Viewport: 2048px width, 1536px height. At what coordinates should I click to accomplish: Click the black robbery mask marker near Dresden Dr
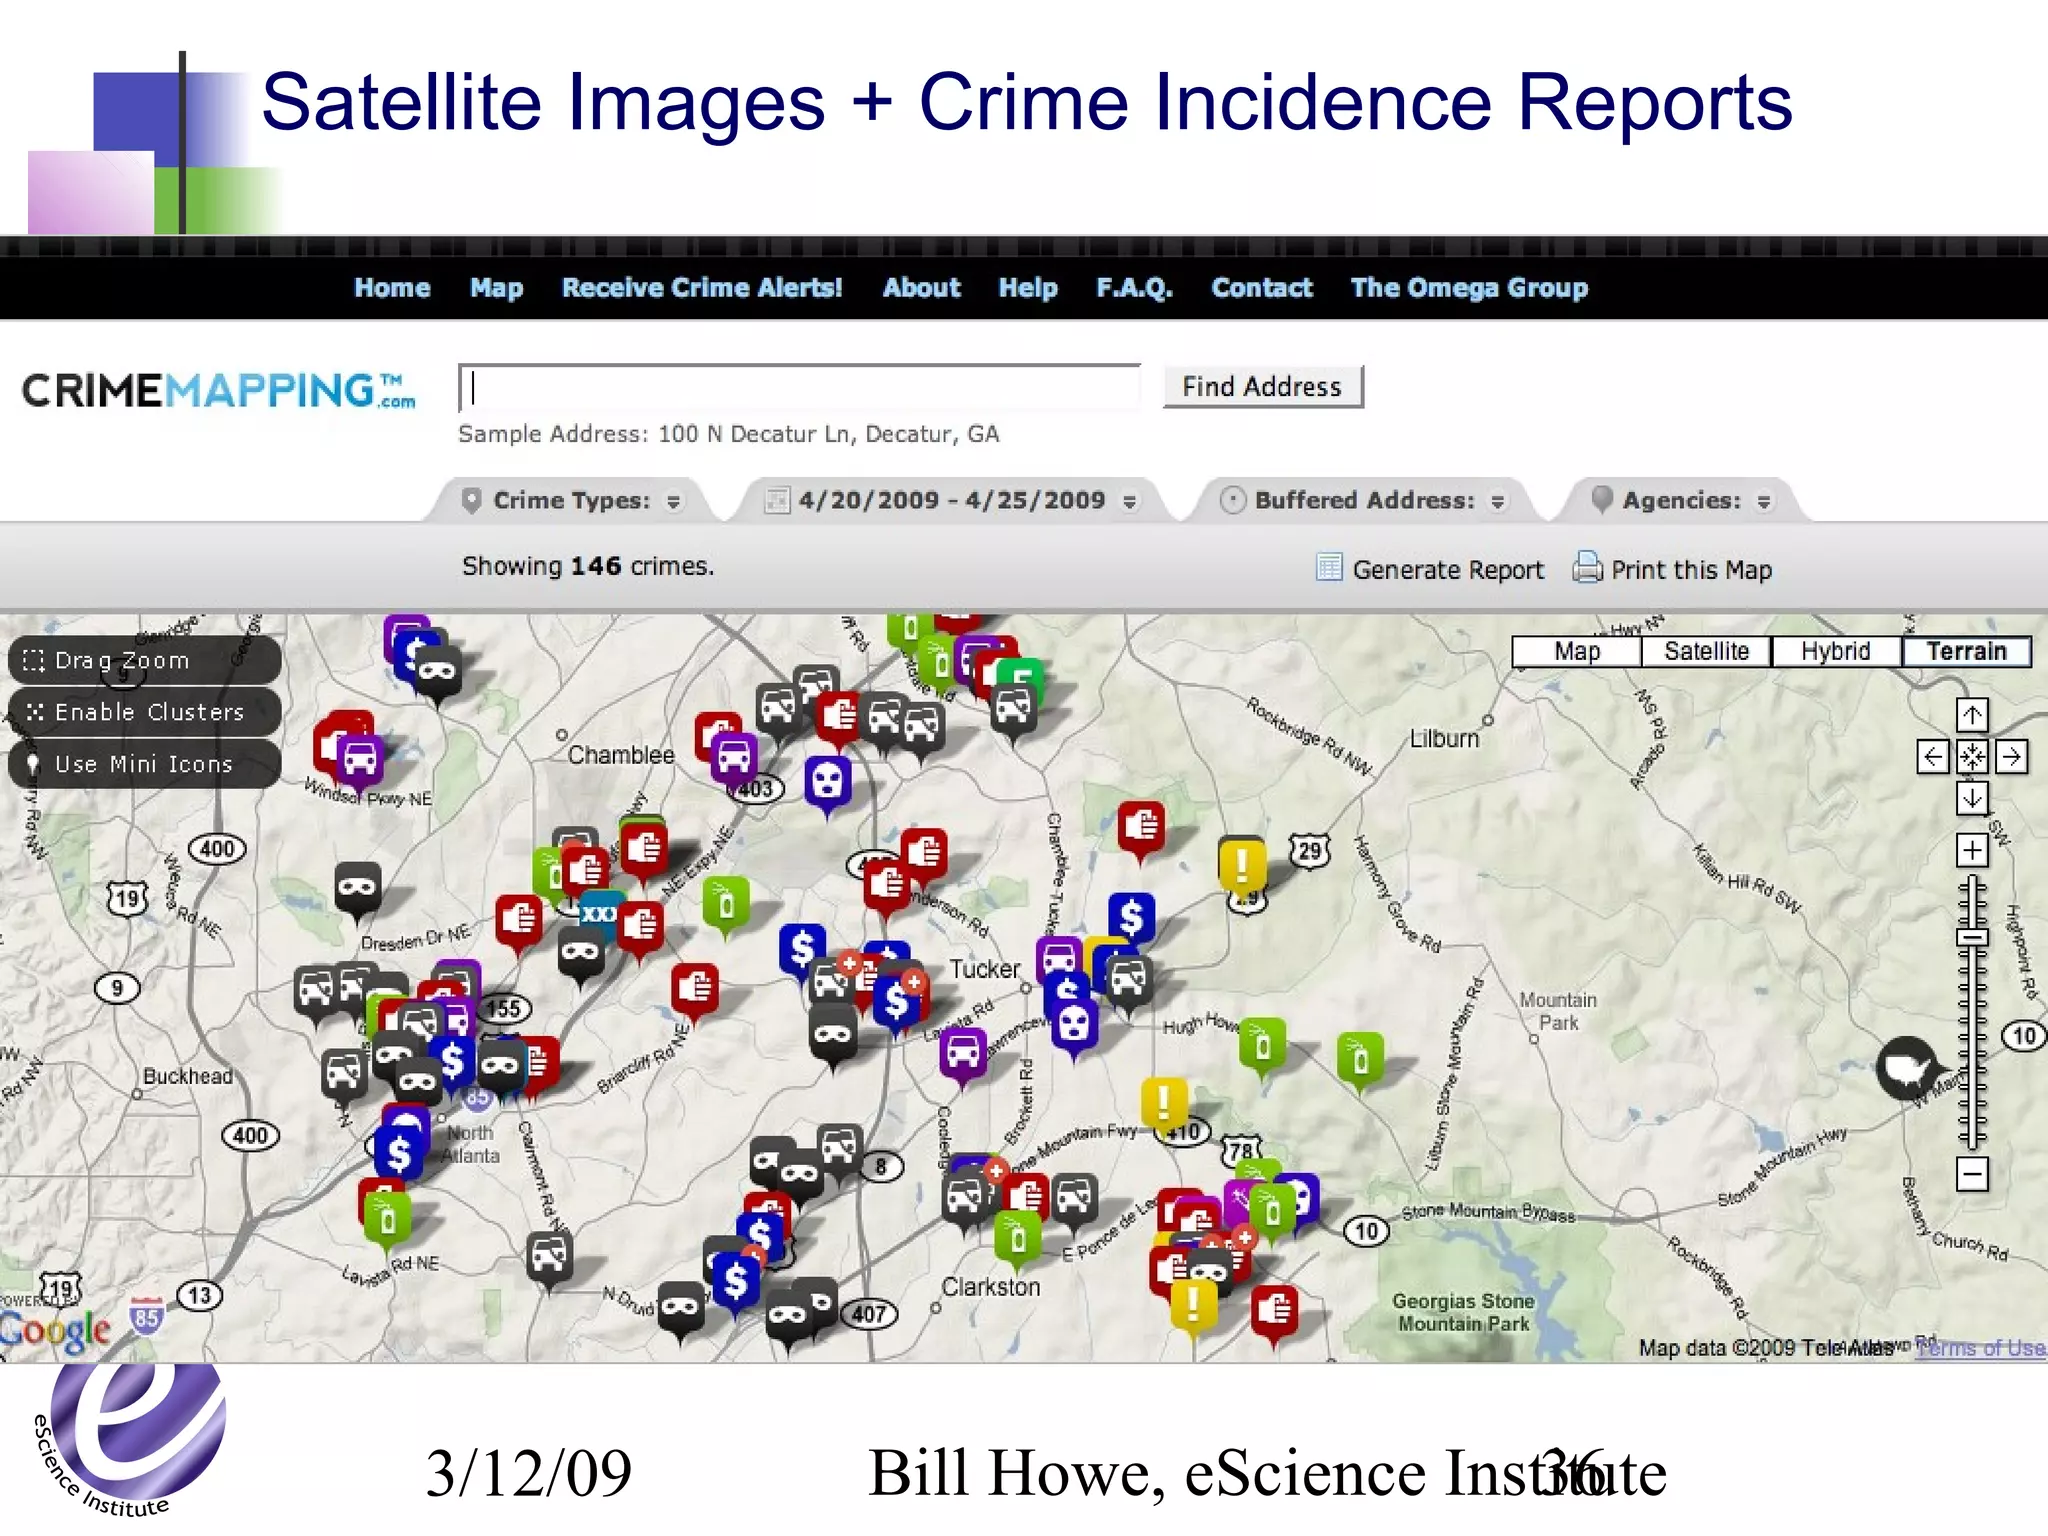pos(357,888)
